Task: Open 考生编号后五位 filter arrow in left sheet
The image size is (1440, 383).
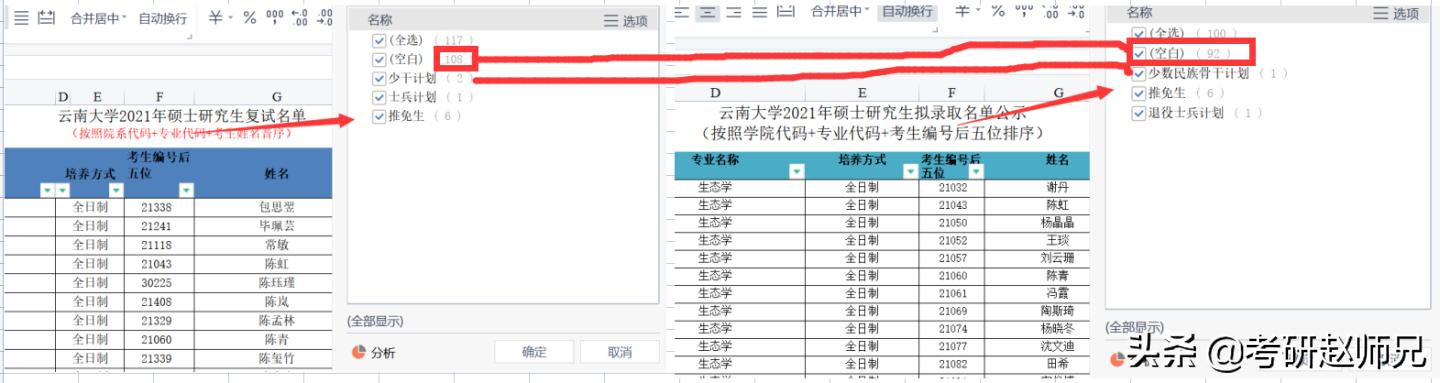Action: tap(186, 190)
